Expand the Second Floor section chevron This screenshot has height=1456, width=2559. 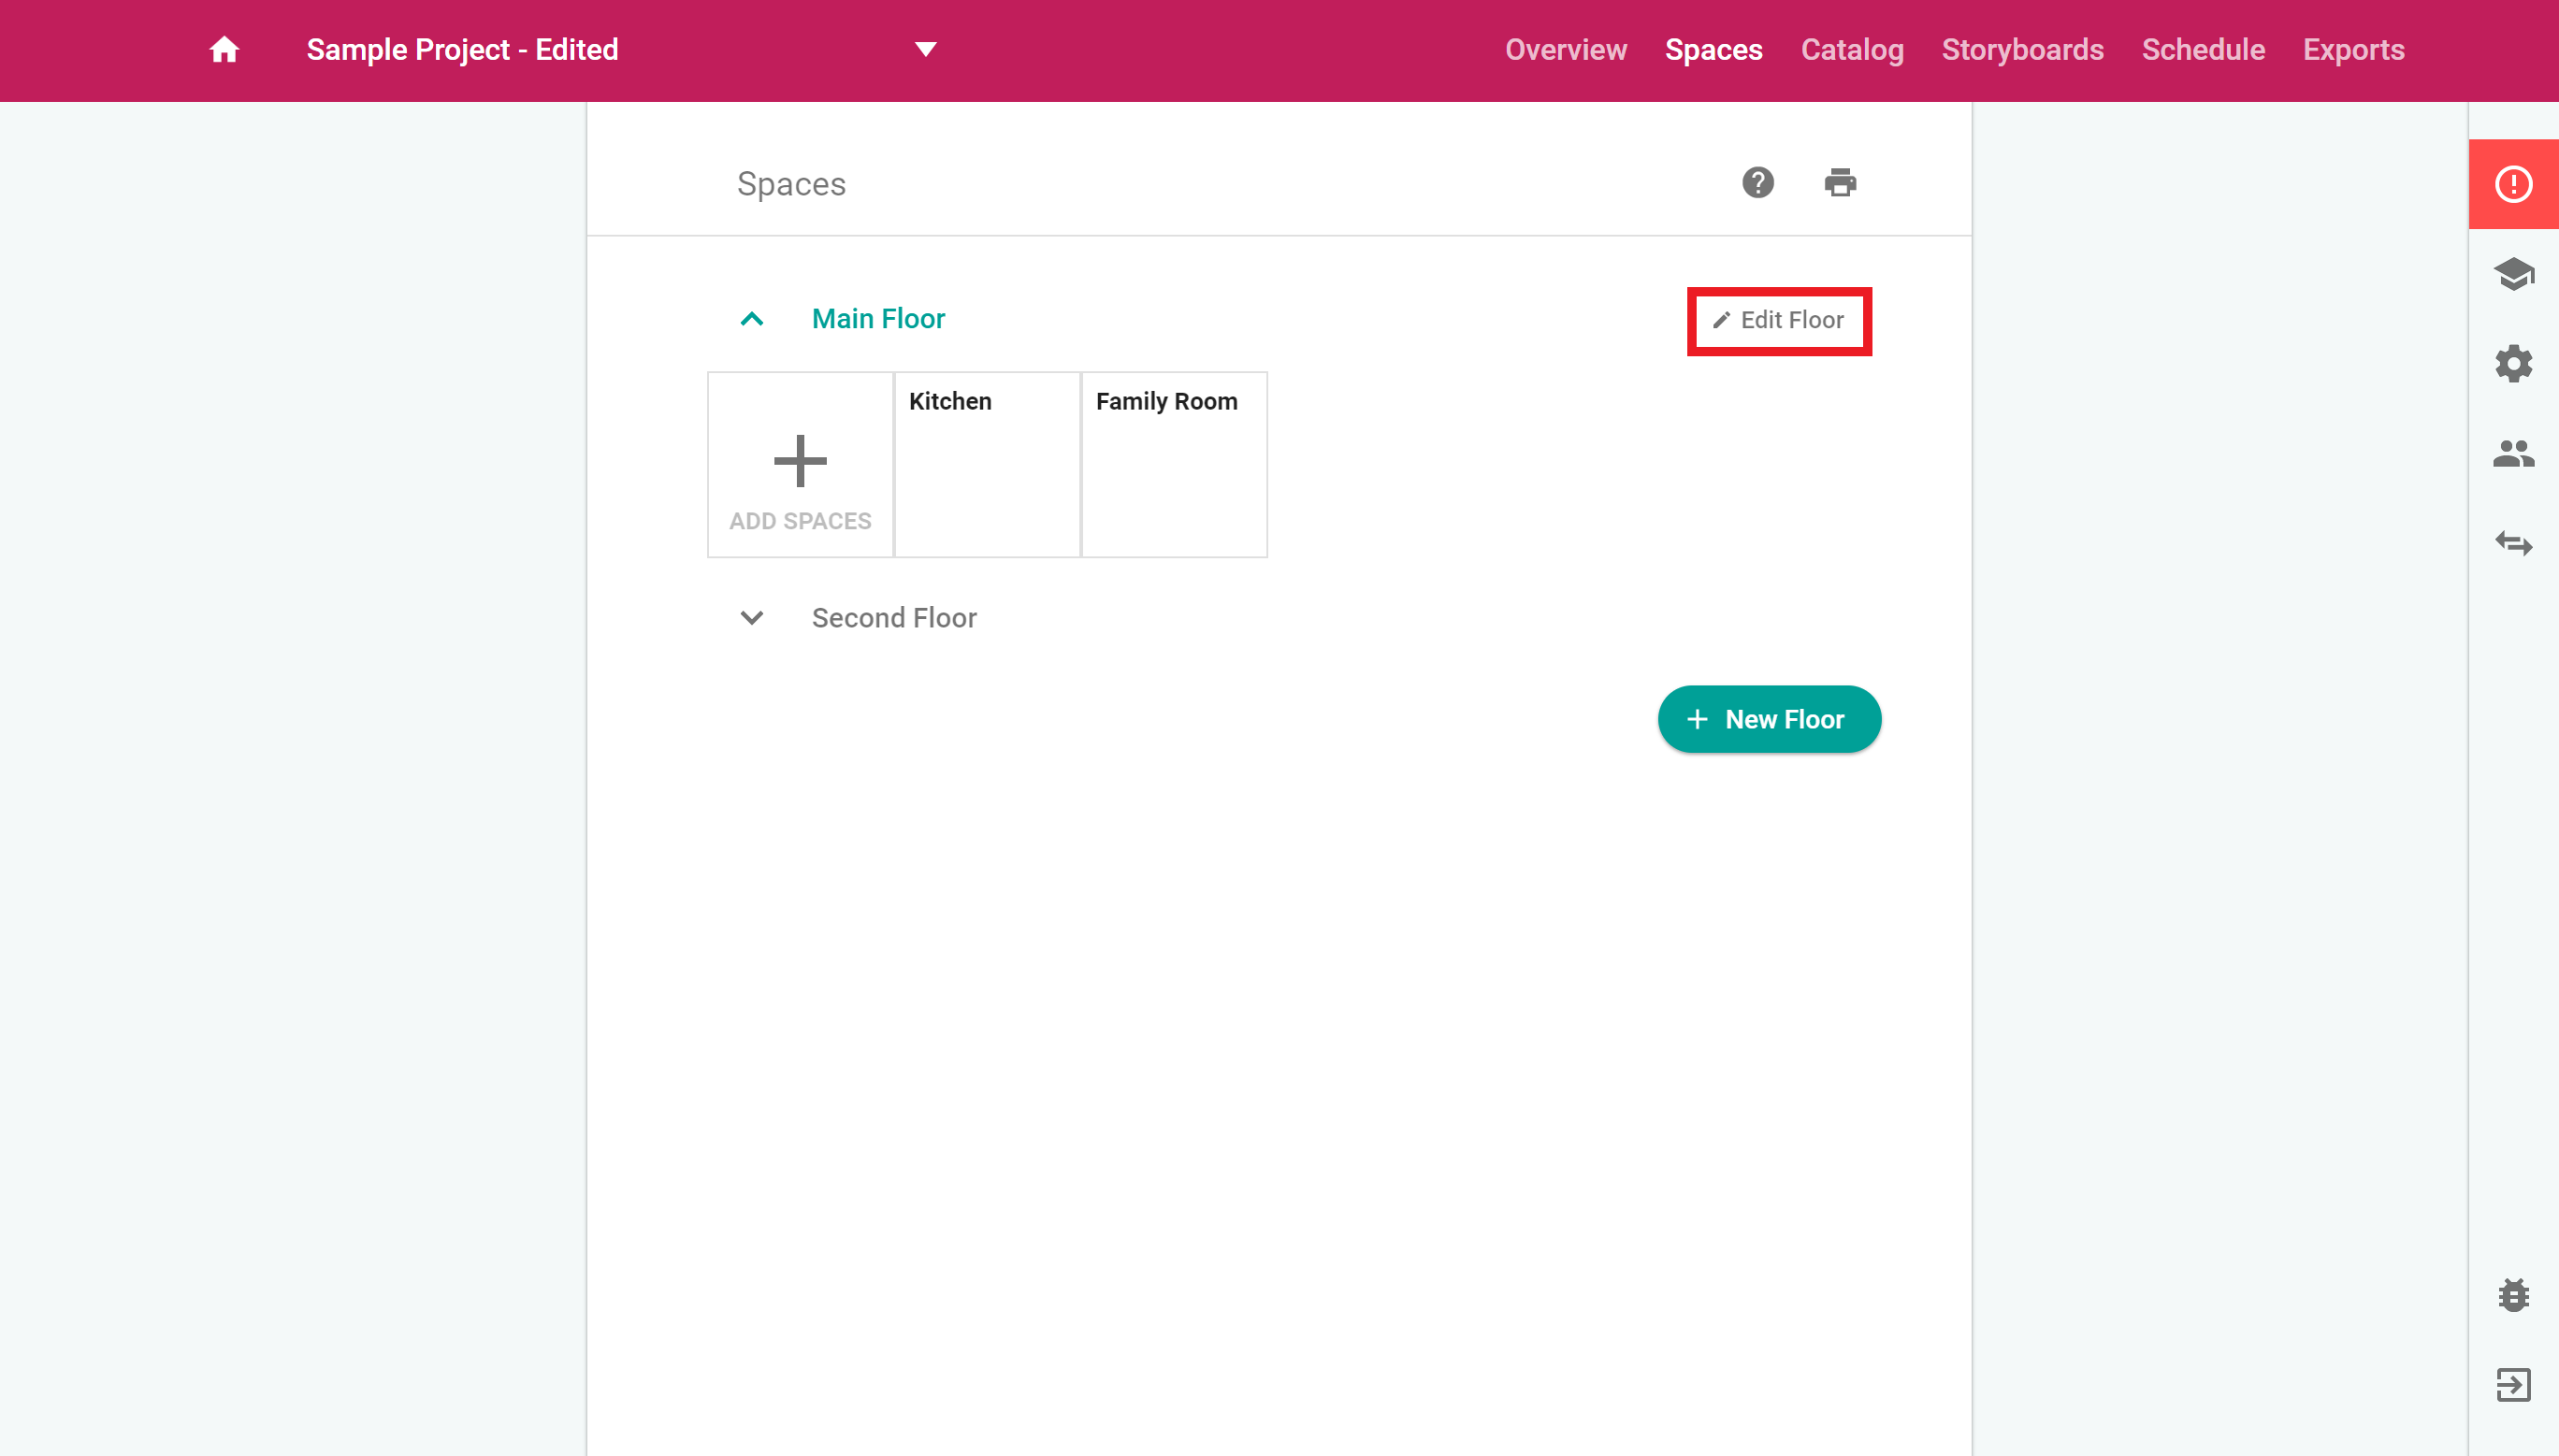pyautogui.click(x=752, y=618)
